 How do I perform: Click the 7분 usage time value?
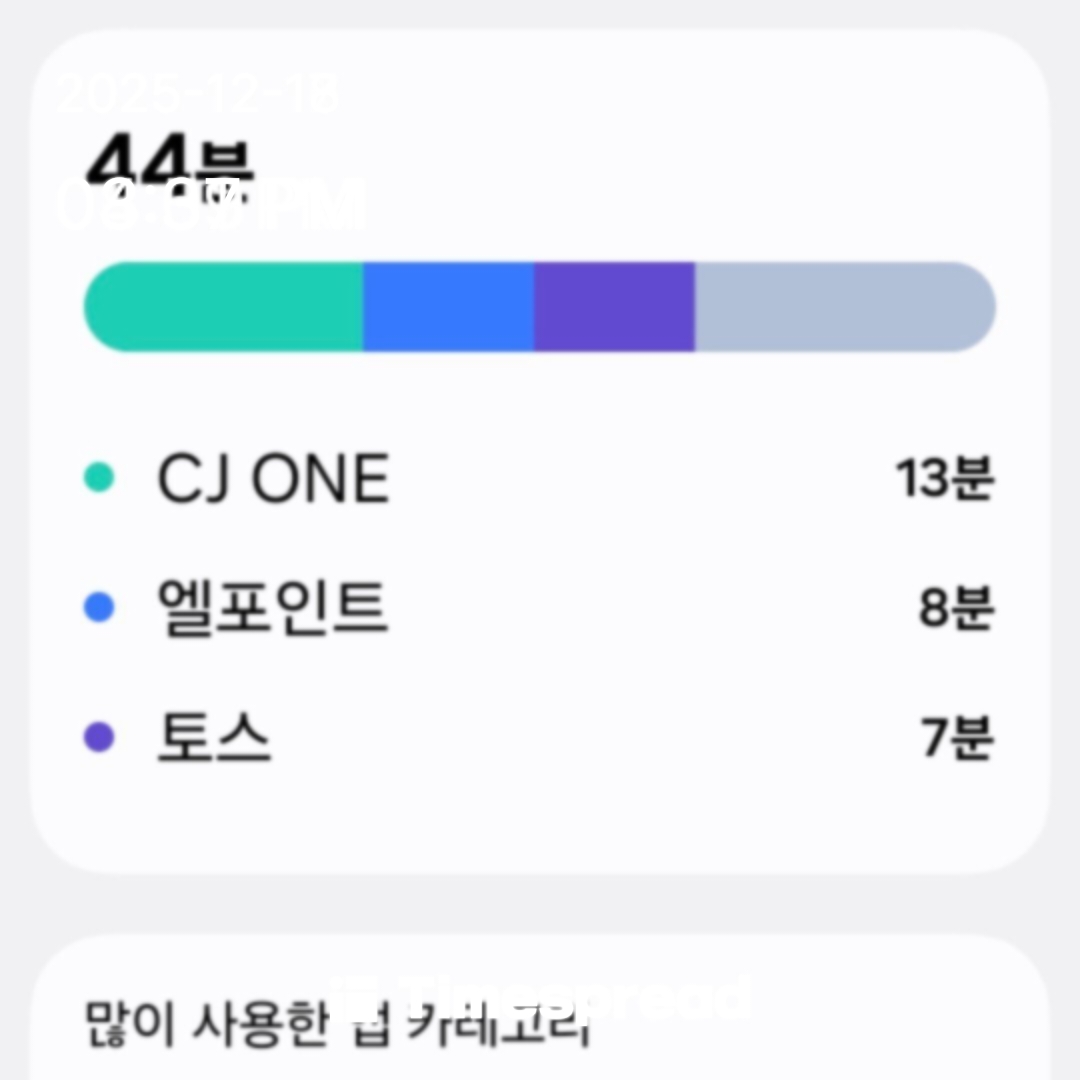pos(956,739)
